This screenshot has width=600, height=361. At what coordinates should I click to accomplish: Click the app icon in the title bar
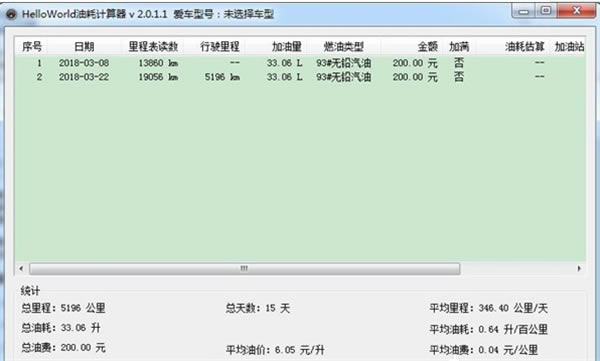pos(11,14)
